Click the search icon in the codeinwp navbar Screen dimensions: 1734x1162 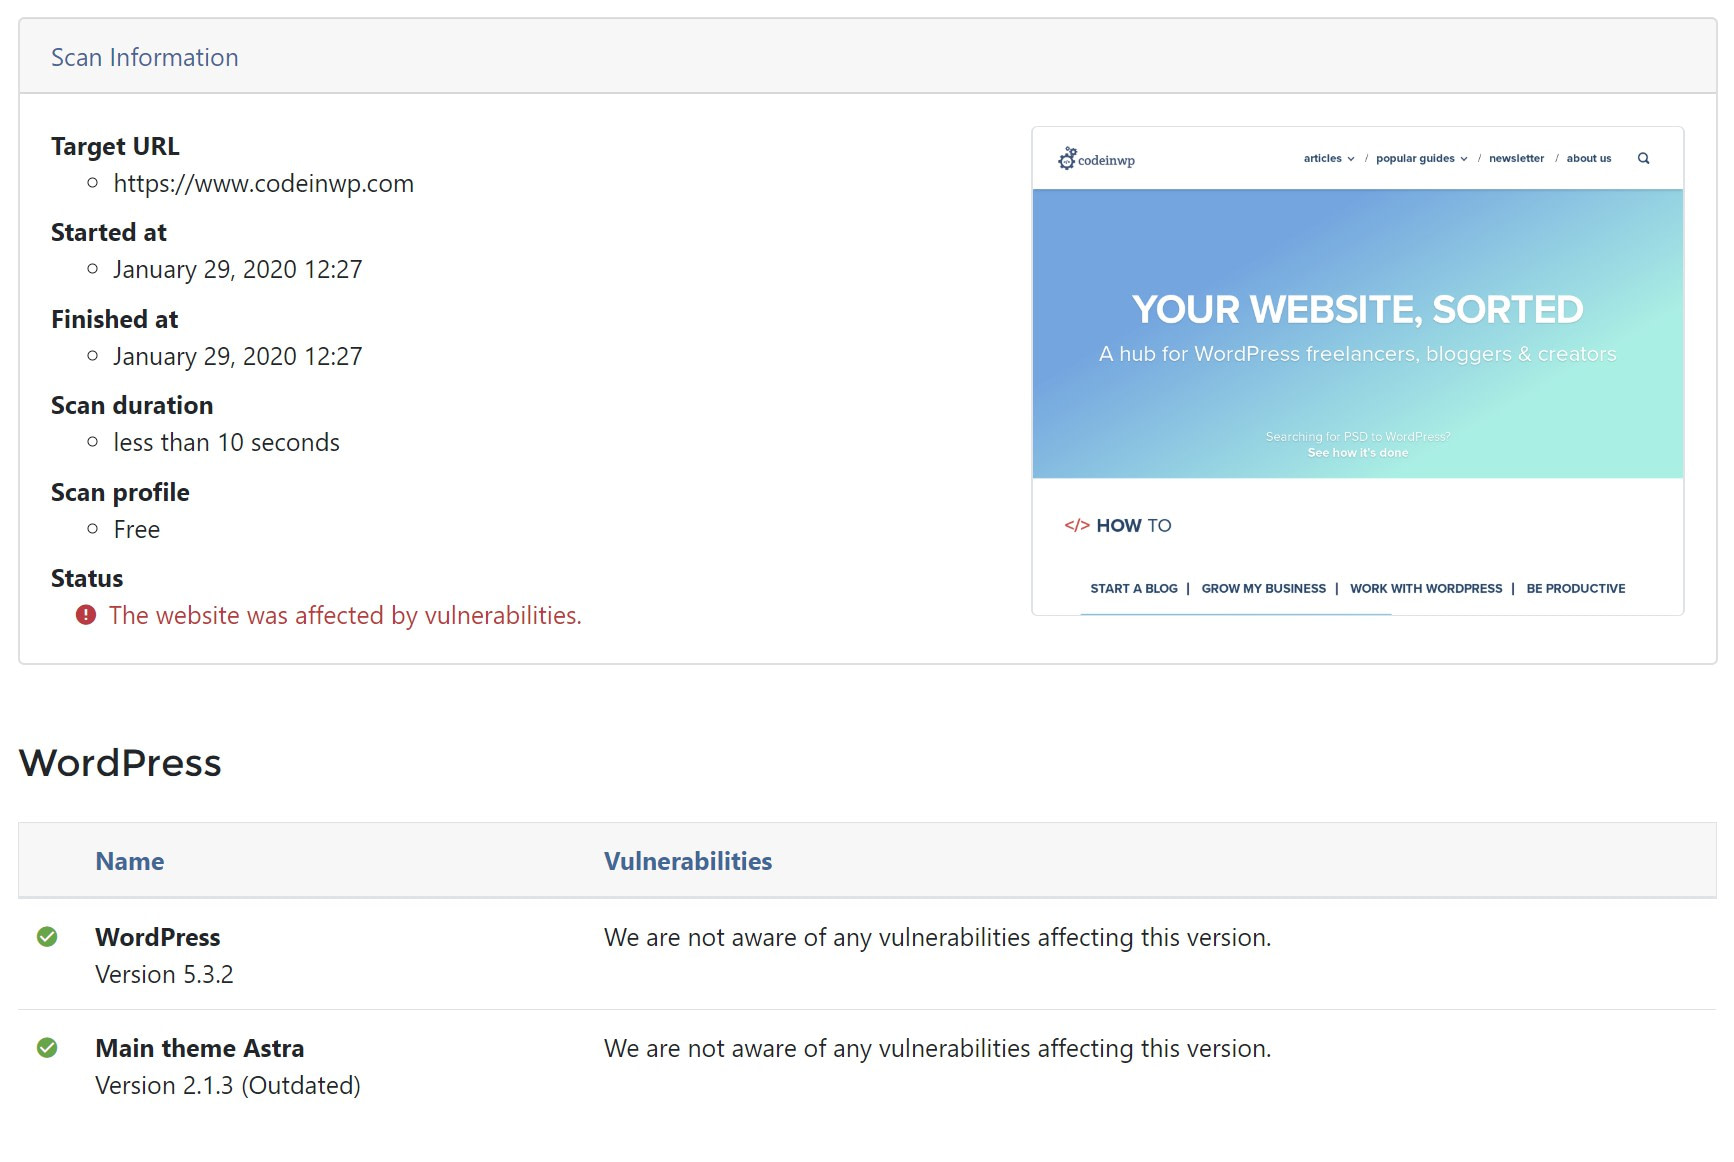click(x=1644, y=158)
